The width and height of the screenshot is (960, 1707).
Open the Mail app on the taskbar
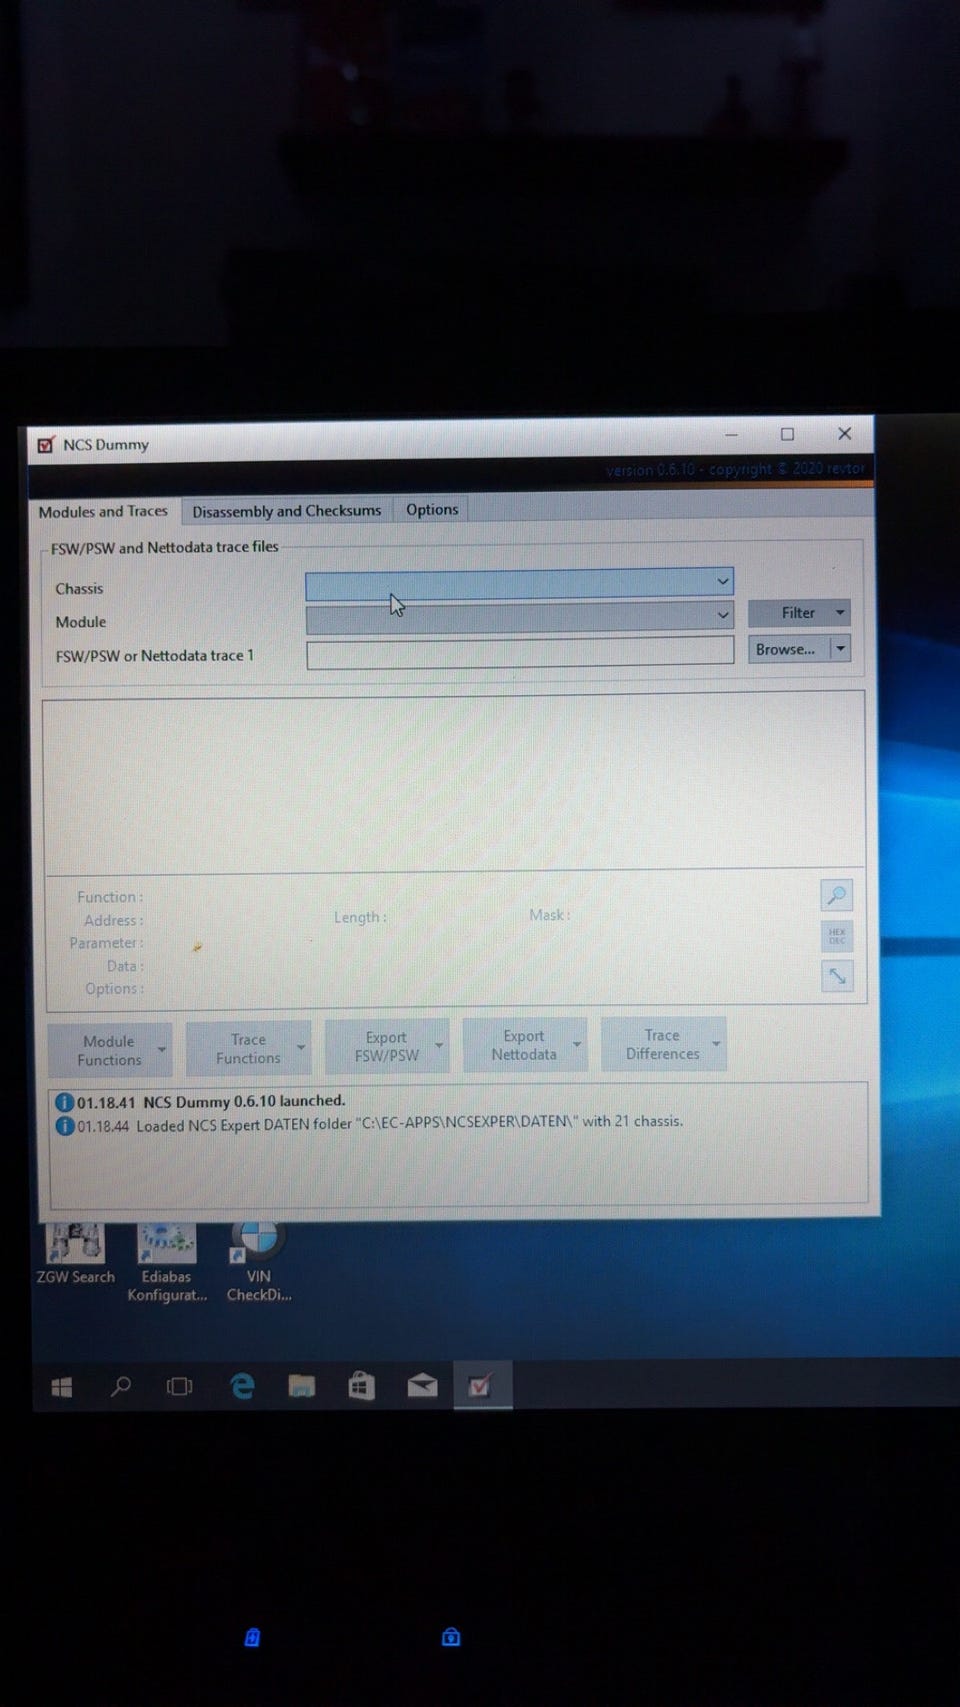tap(422, 1385)
